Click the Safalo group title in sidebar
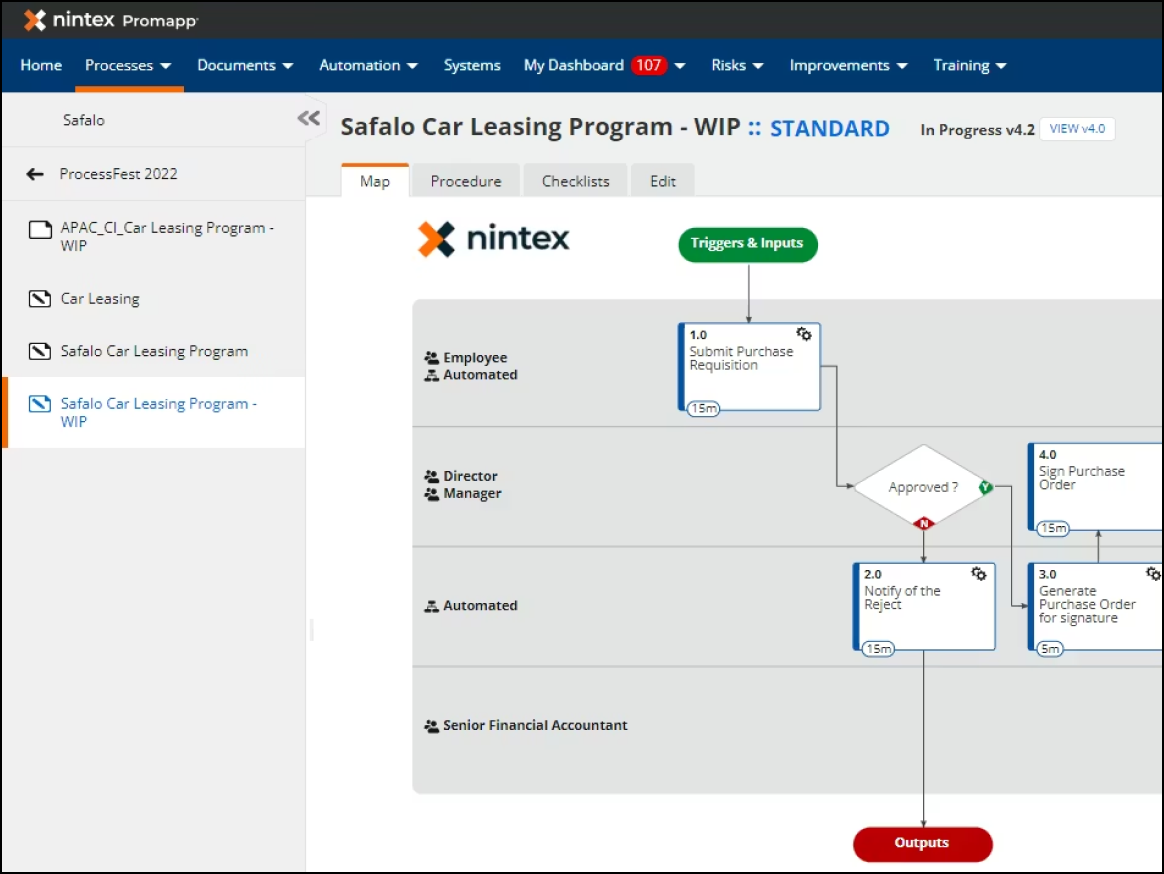 tap(84, 120)
